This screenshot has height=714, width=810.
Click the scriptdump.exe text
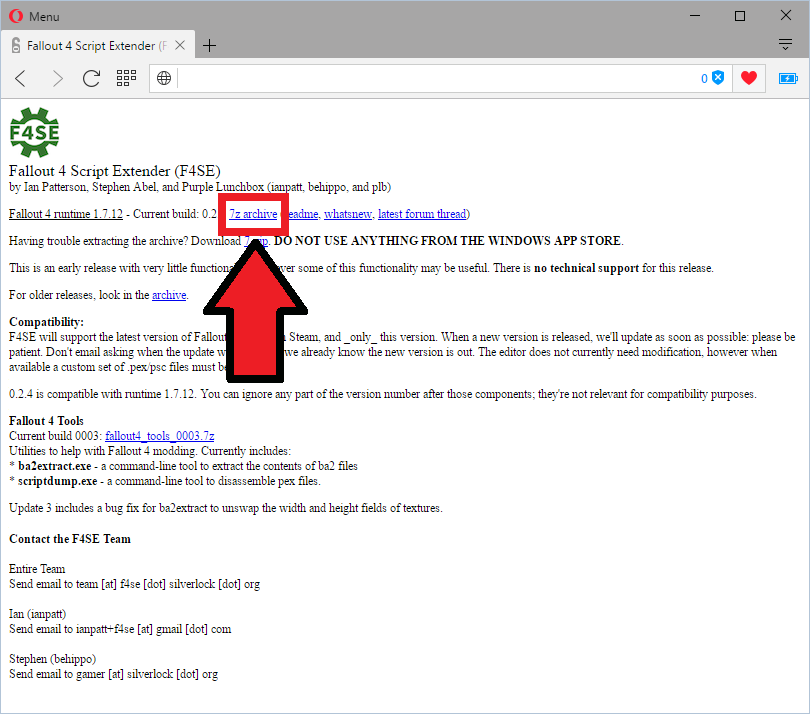[57, 481]
